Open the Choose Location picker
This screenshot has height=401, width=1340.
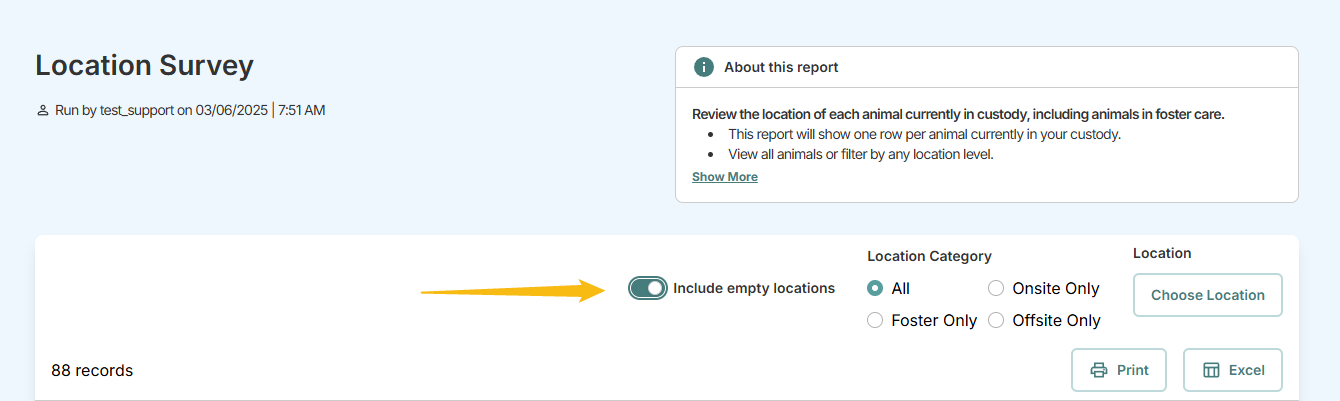click(x=1208, y=295)
